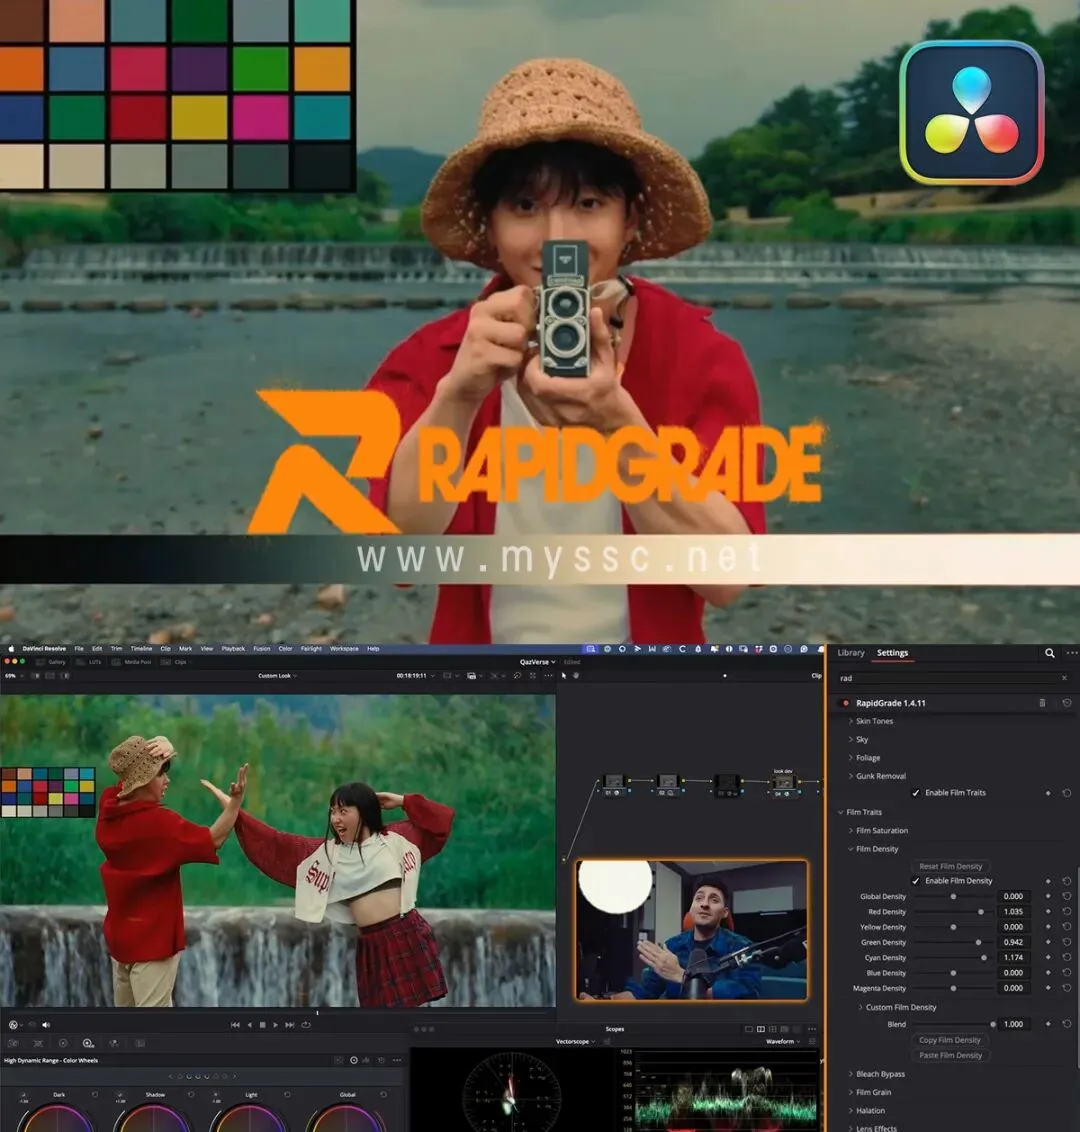
Task: Switch to the Library tab
Action: click(x=850, y=653)
